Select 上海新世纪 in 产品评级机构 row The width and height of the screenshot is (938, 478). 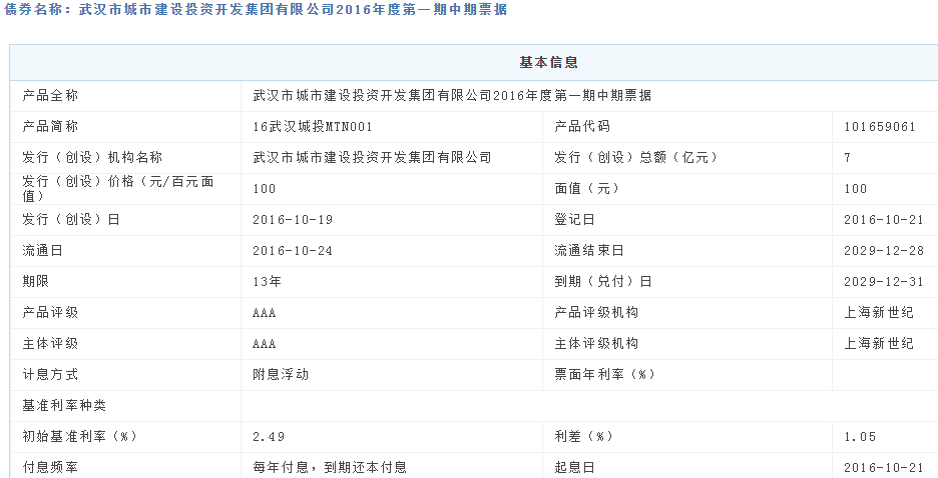click(x=879, y=313)
